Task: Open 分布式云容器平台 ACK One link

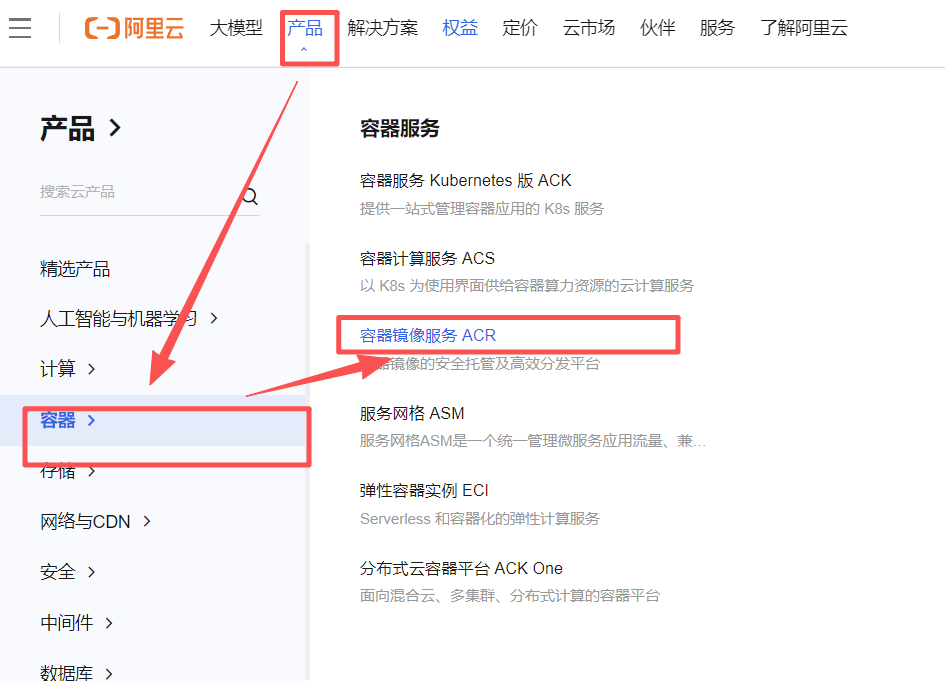Action: [x=461, y=568]
